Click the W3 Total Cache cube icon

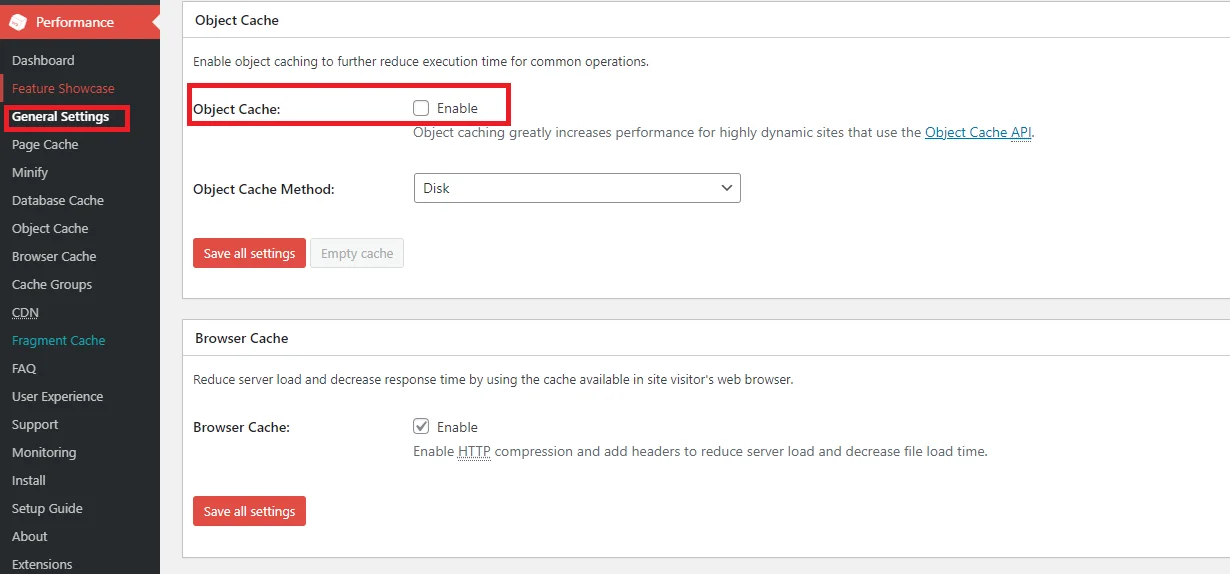coord(19,21)
